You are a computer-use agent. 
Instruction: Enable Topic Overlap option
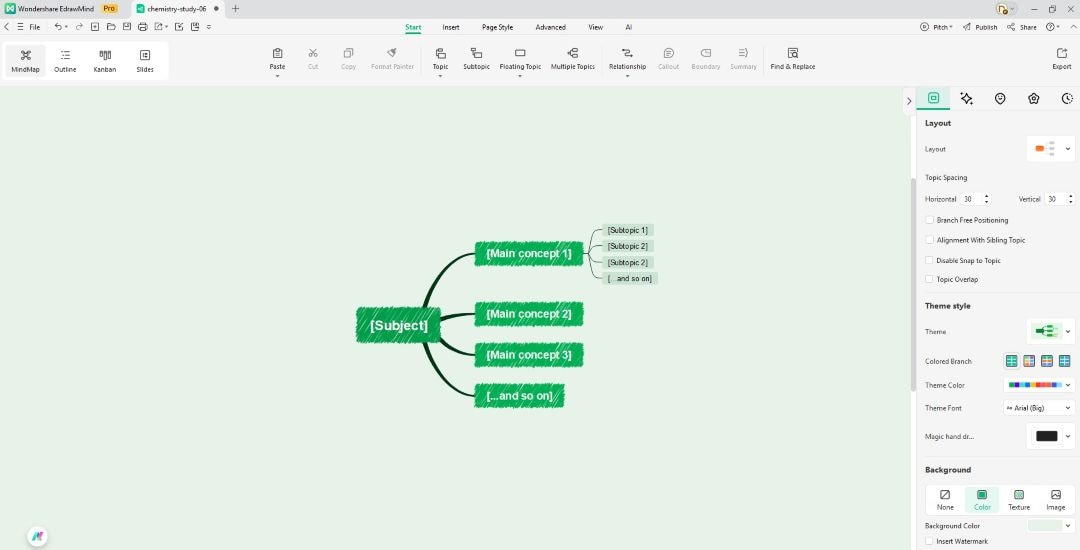click(x=929, y=279)
